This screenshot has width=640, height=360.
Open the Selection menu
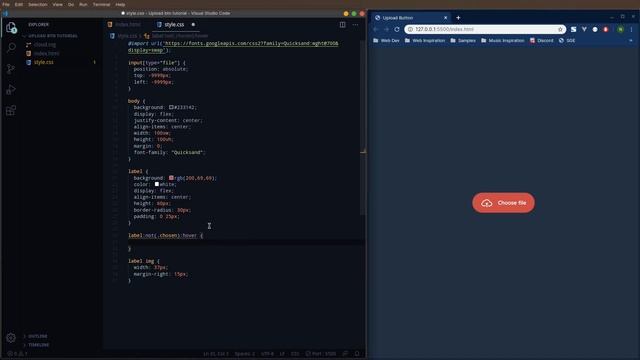pos(38,4)
